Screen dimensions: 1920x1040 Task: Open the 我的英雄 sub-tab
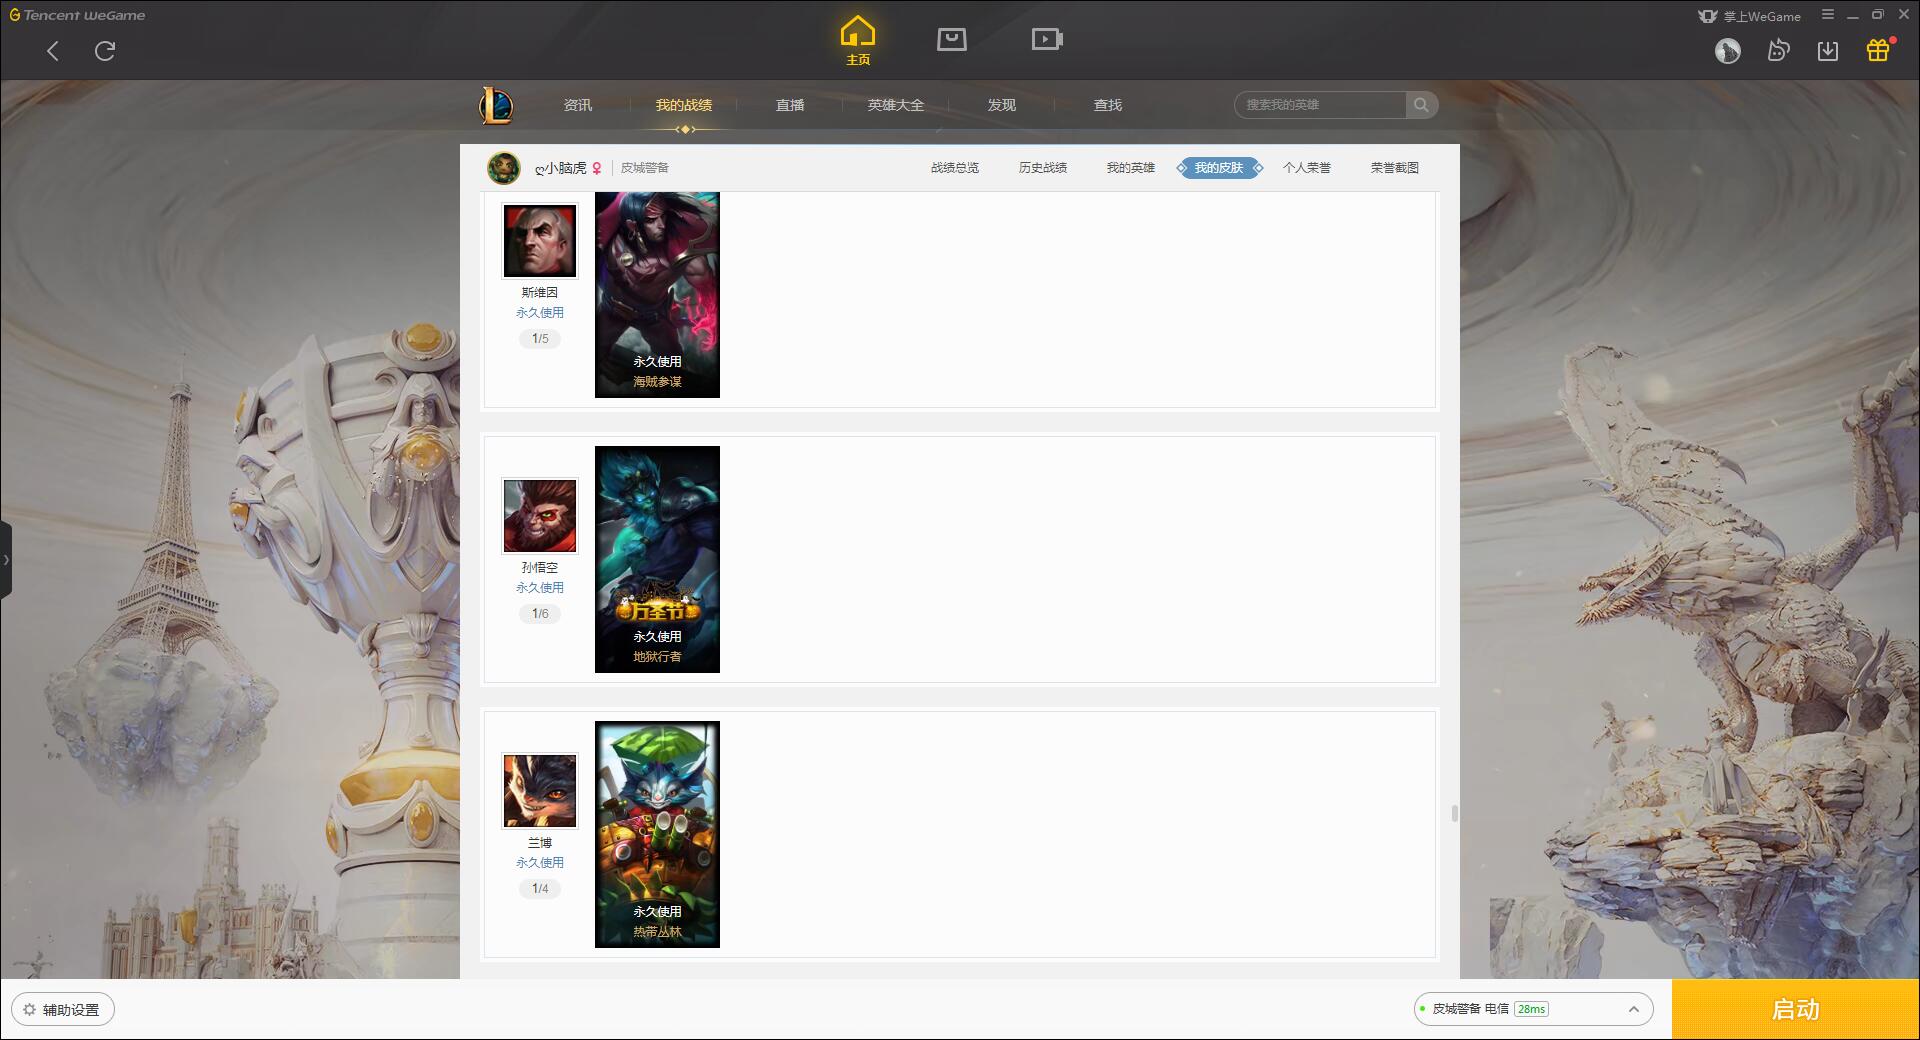click(1131, 168)
